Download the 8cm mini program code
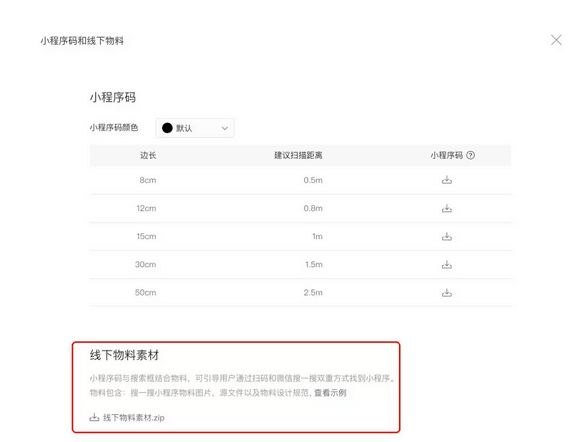Screen dimensions: 570x442 click(x=447, y=180)
